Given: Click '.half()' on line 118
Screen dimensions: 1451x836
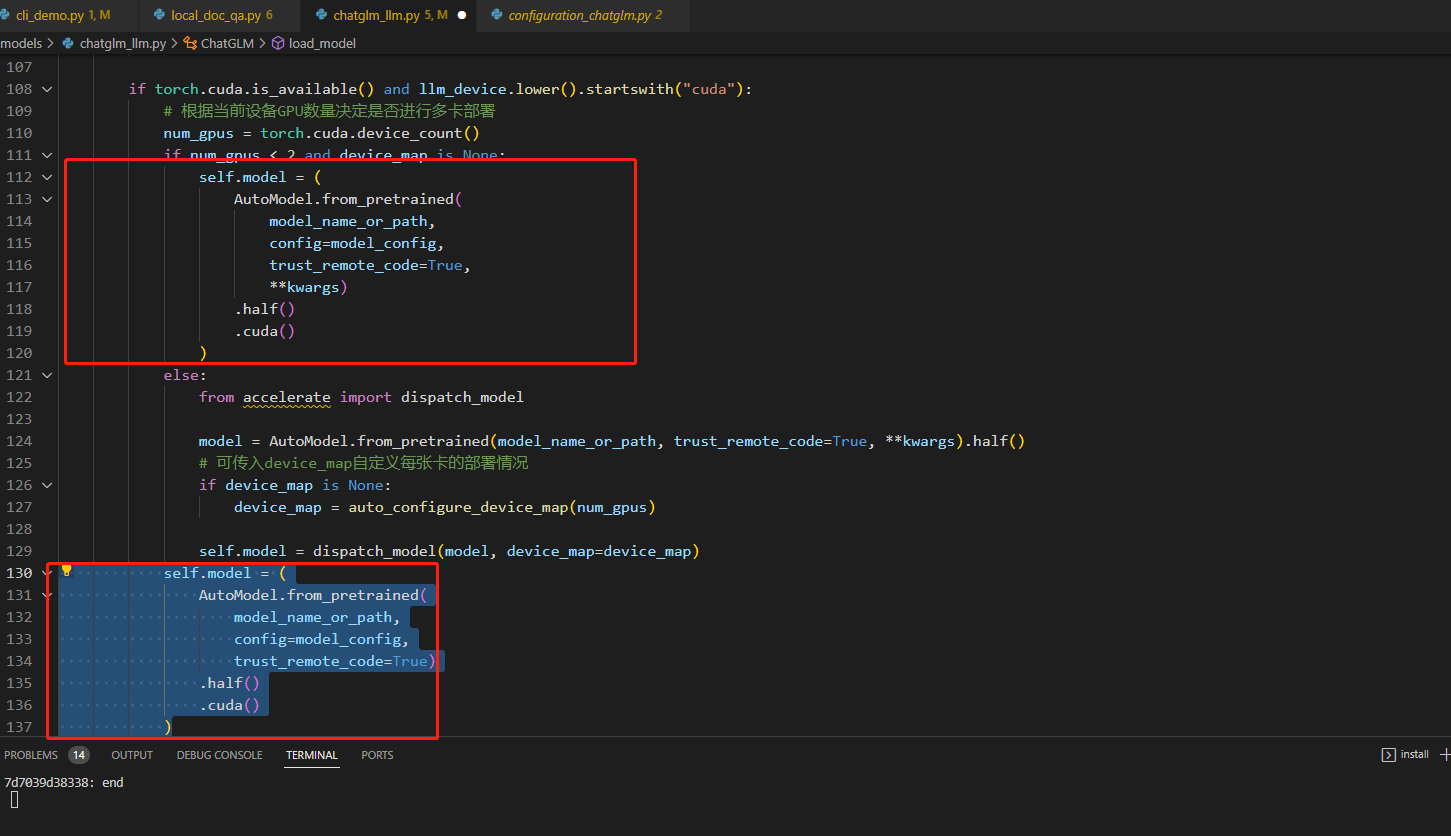Looking at the screenshot, I should point(264,309).
